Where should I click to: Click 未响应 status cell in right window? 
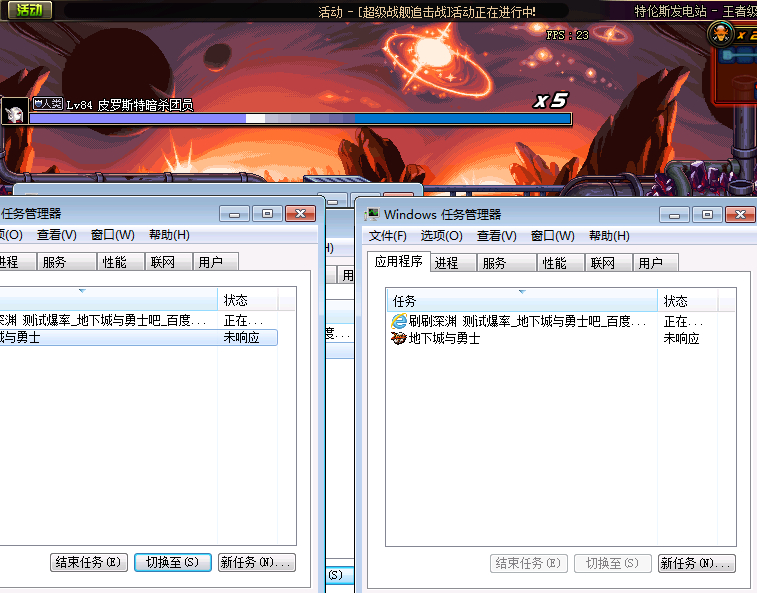point(681,338)
